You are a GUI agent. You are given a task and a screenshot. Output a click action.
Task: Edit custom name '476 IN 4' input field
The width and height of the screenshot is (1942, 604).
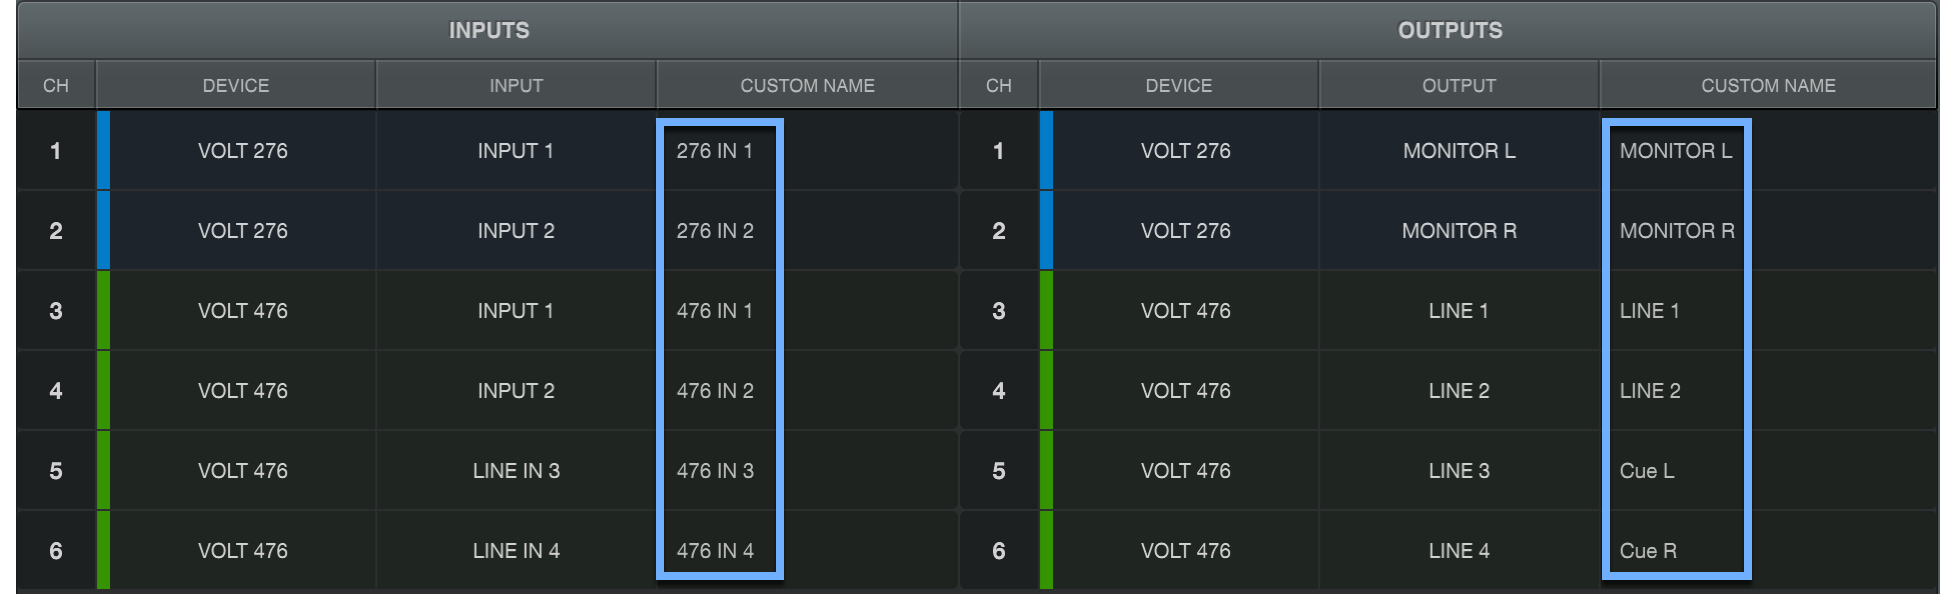[807, 551]
